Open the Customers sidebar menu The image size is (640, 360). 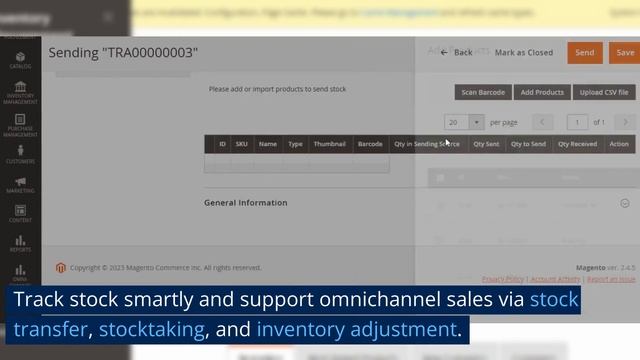tap(20, 155)
